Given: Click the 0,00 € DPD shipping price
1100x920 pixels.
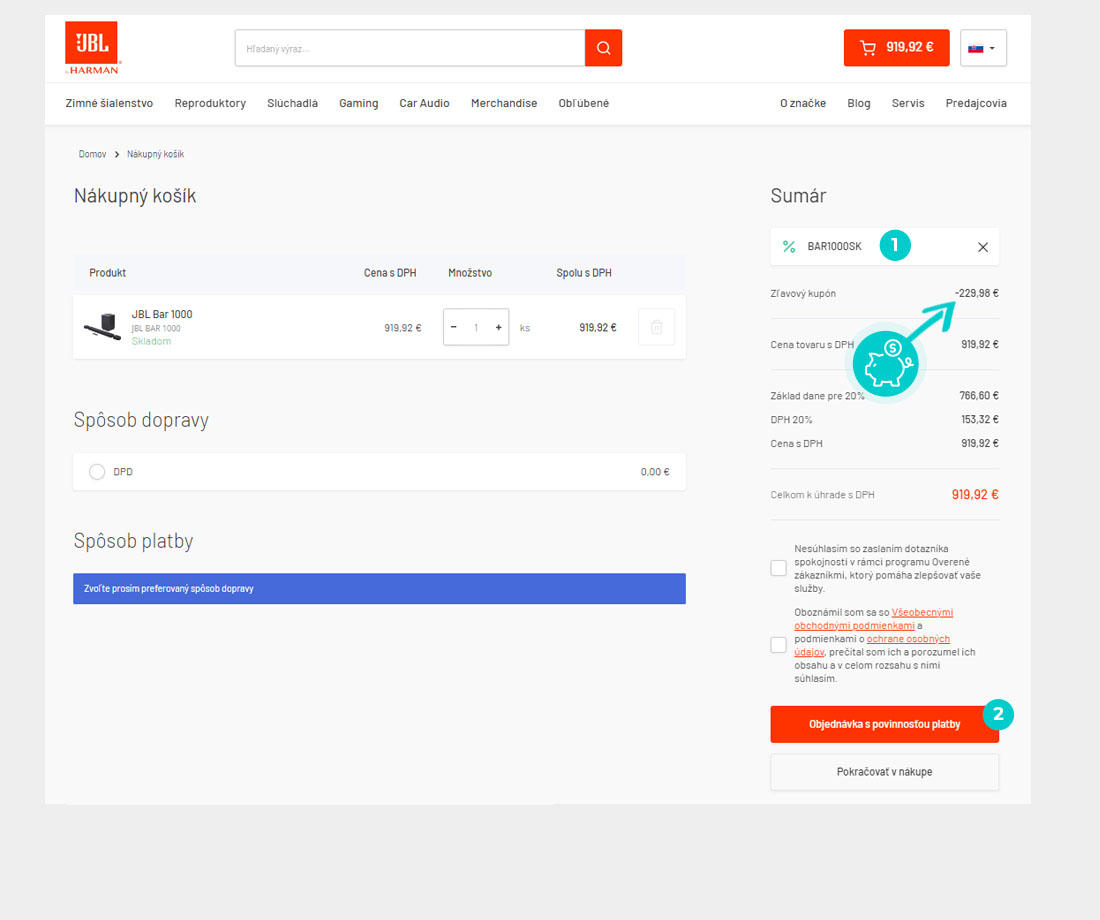Looking at the screenshot, I should point(655,472).
